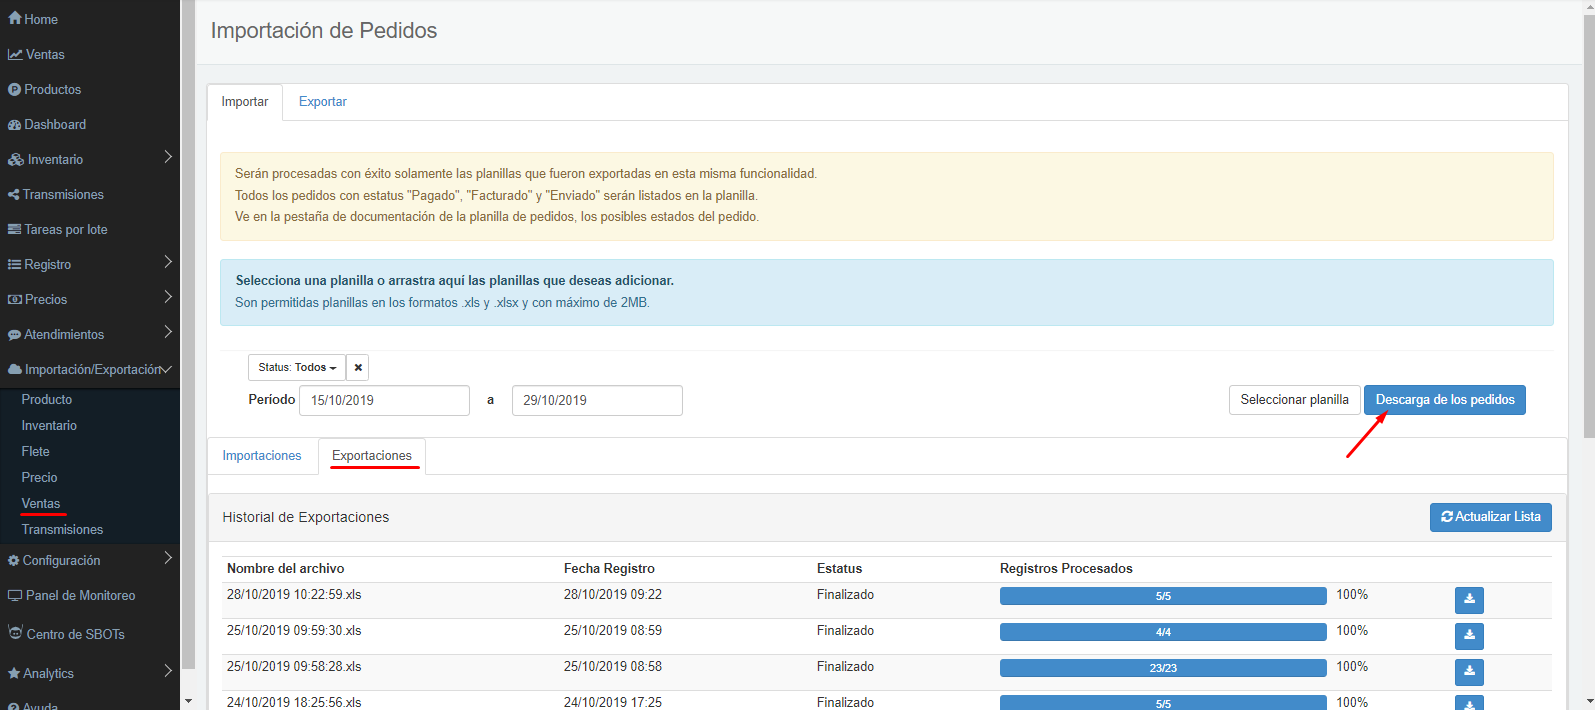The width and height of the screenshot is (1595, 710).
Task: Click file name 24/10/2019 18:25:56.xls
Action: [294, 703]
